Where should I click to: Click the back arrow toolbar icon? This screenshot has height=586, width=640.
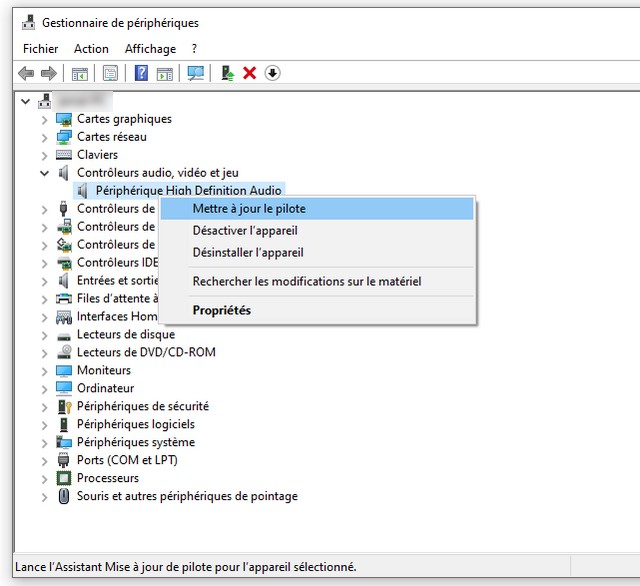coord(26,73)
